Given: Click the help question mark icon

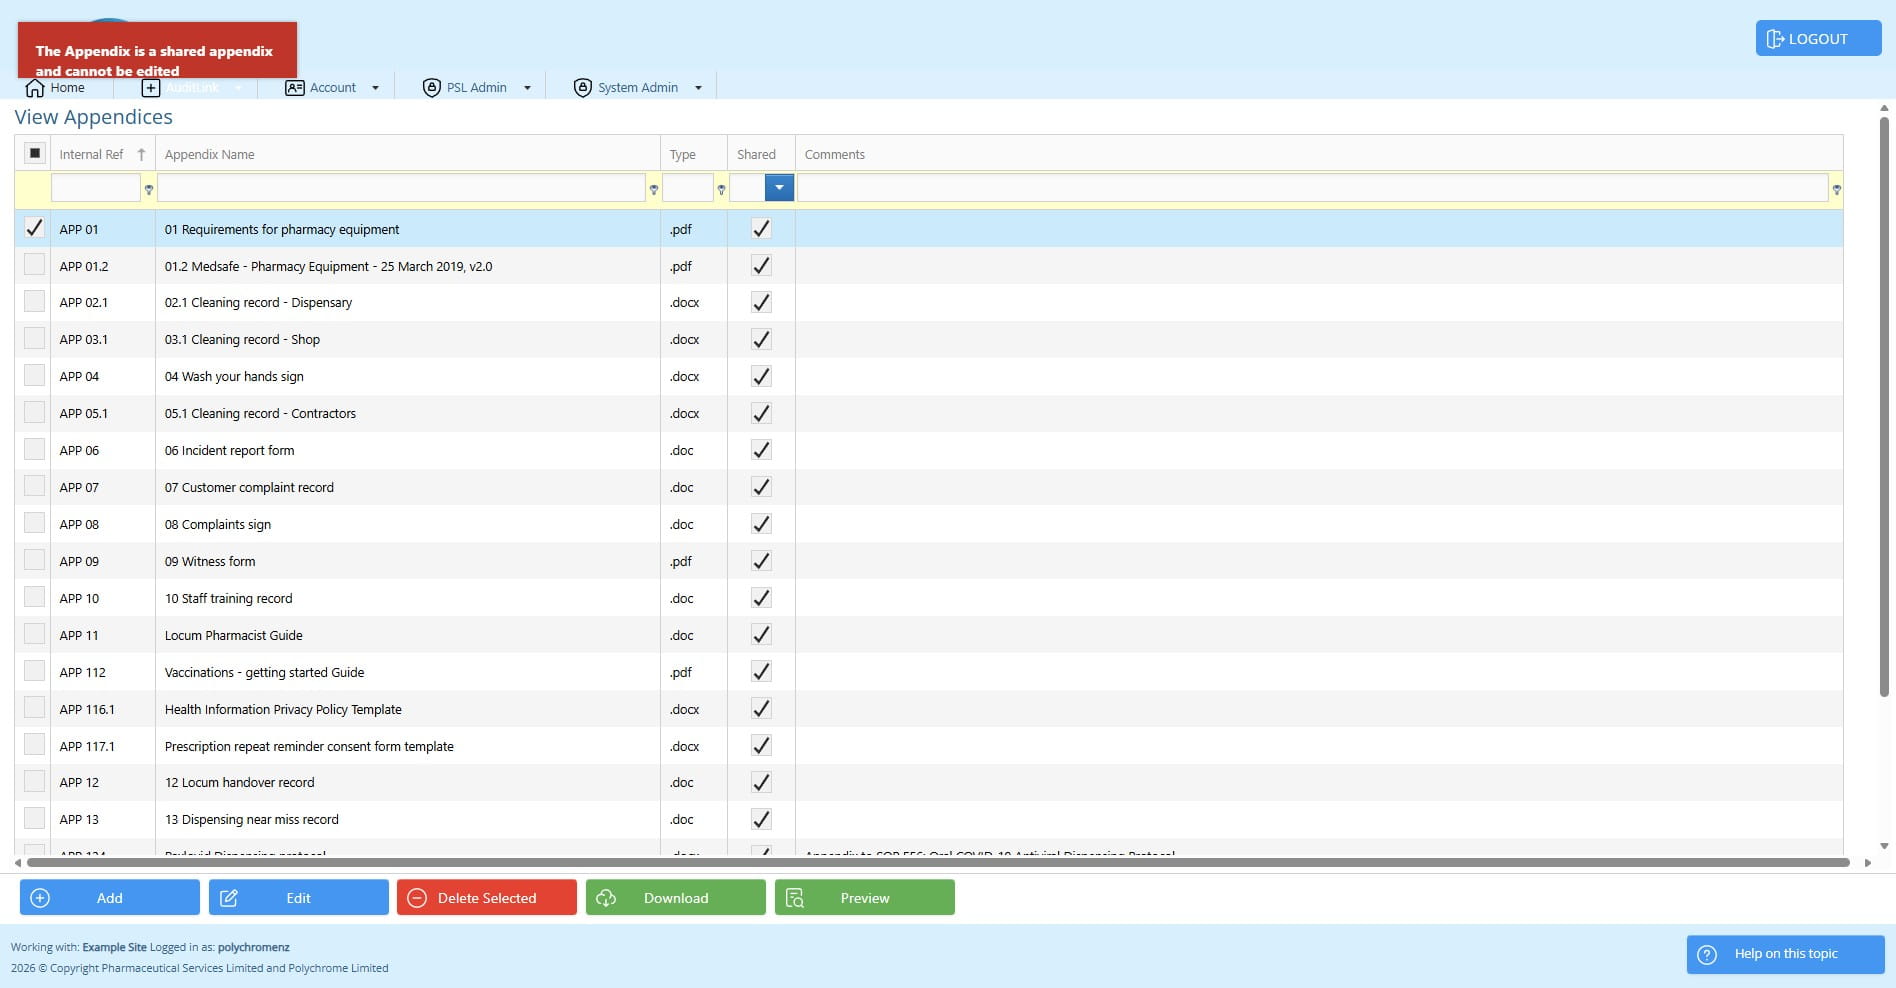Looking at the screenshot, I should pyautogui.click(x=1707, y=954).
